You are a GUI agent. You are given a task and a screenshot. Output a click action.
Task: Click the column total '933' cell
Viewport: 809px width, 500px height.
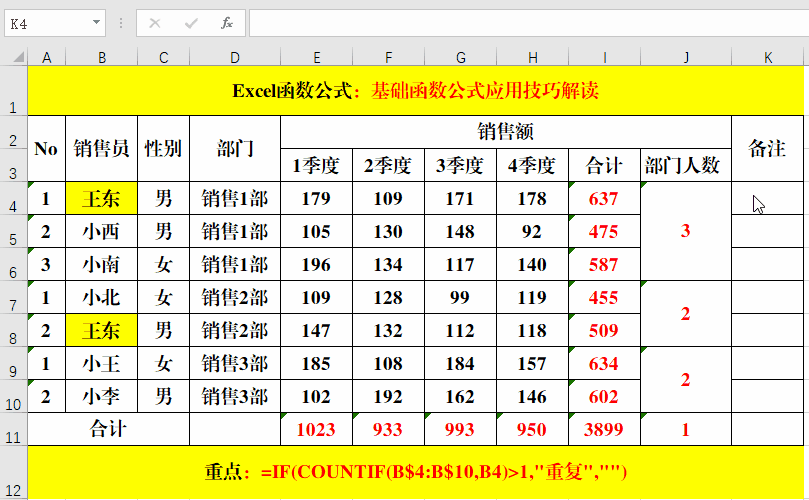388,429
